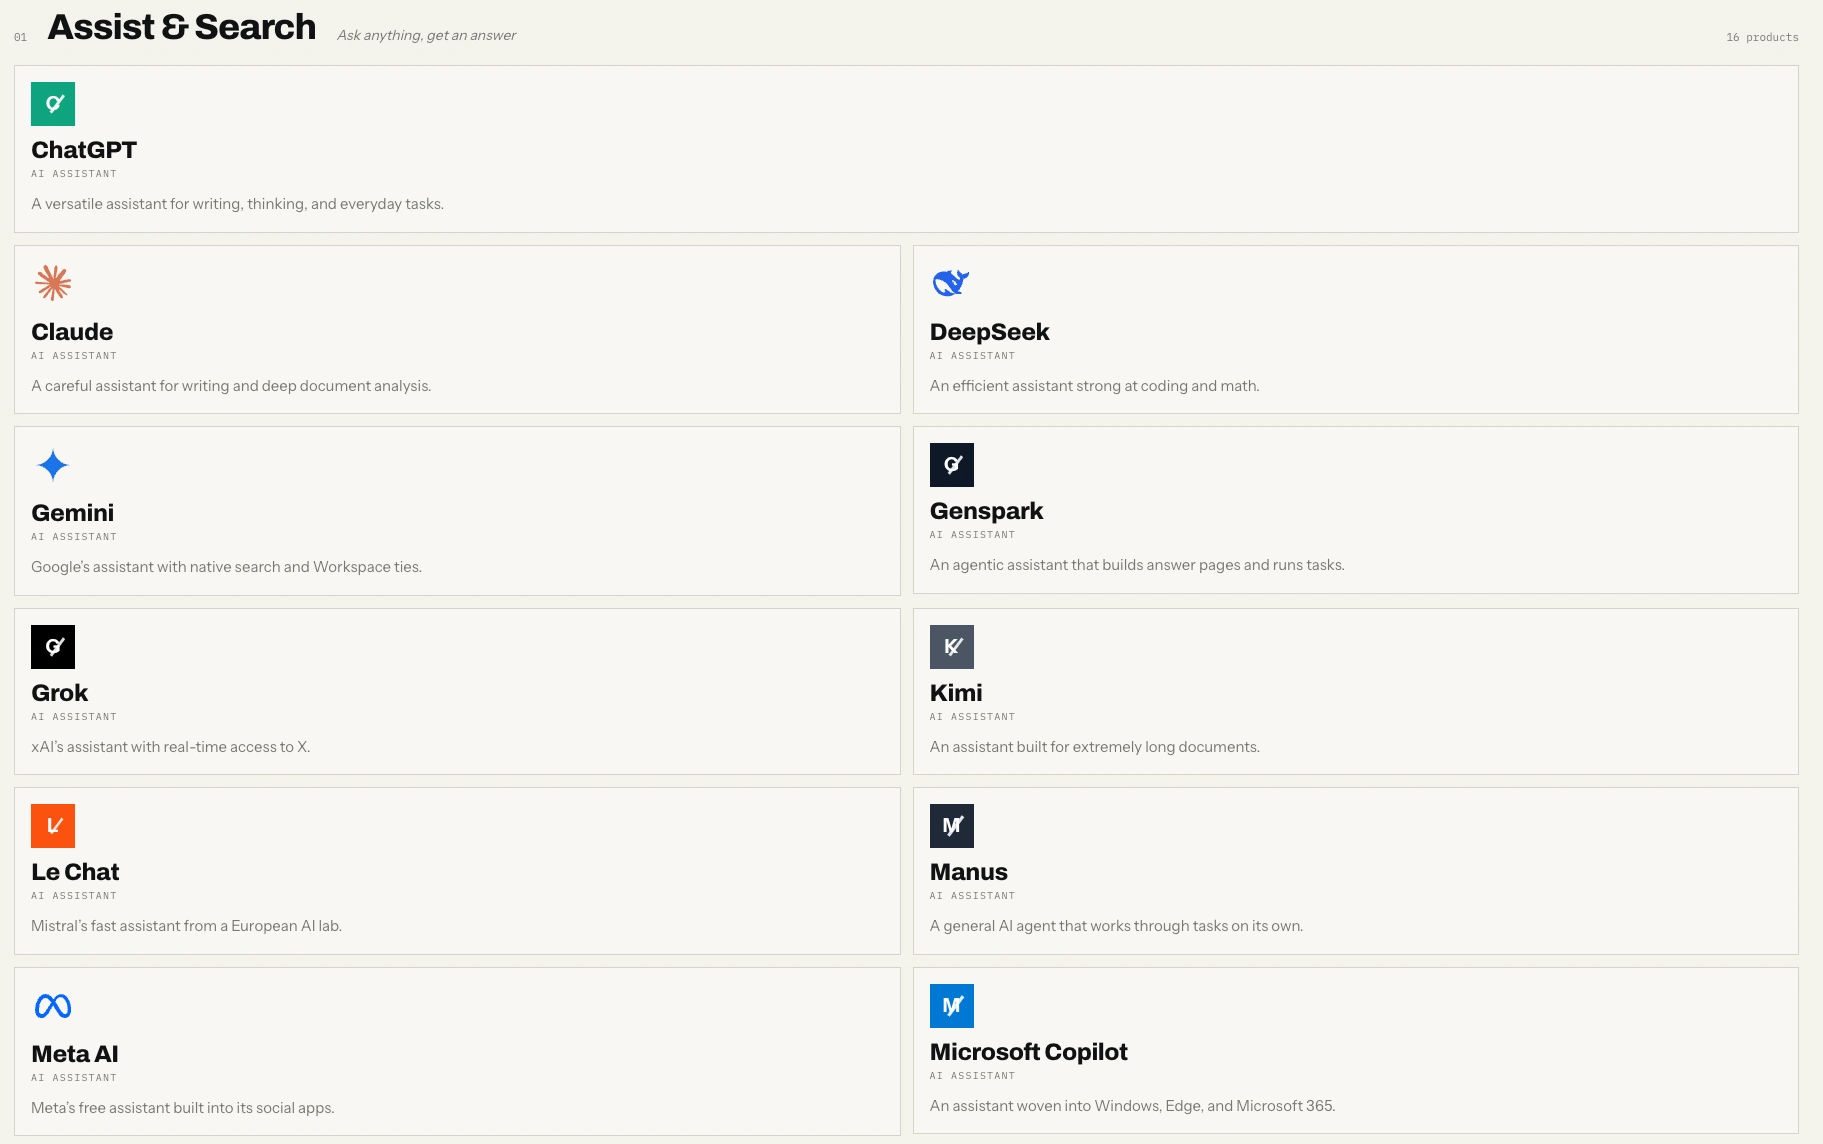Click DeepSeek's 'coding and math' description

(x=1095, y=386)
